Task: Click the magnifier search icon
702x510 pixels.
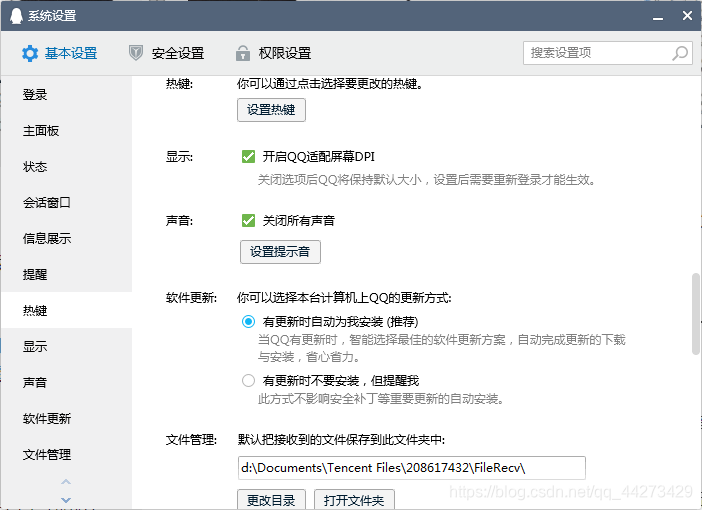Action: (680, 53)
